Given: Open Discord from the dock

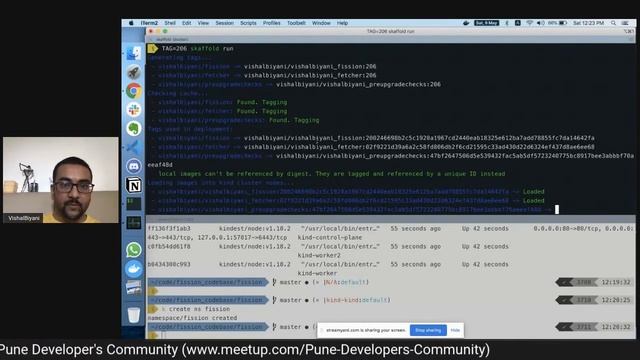Looking at the screenshot, I should coord(133,166).
